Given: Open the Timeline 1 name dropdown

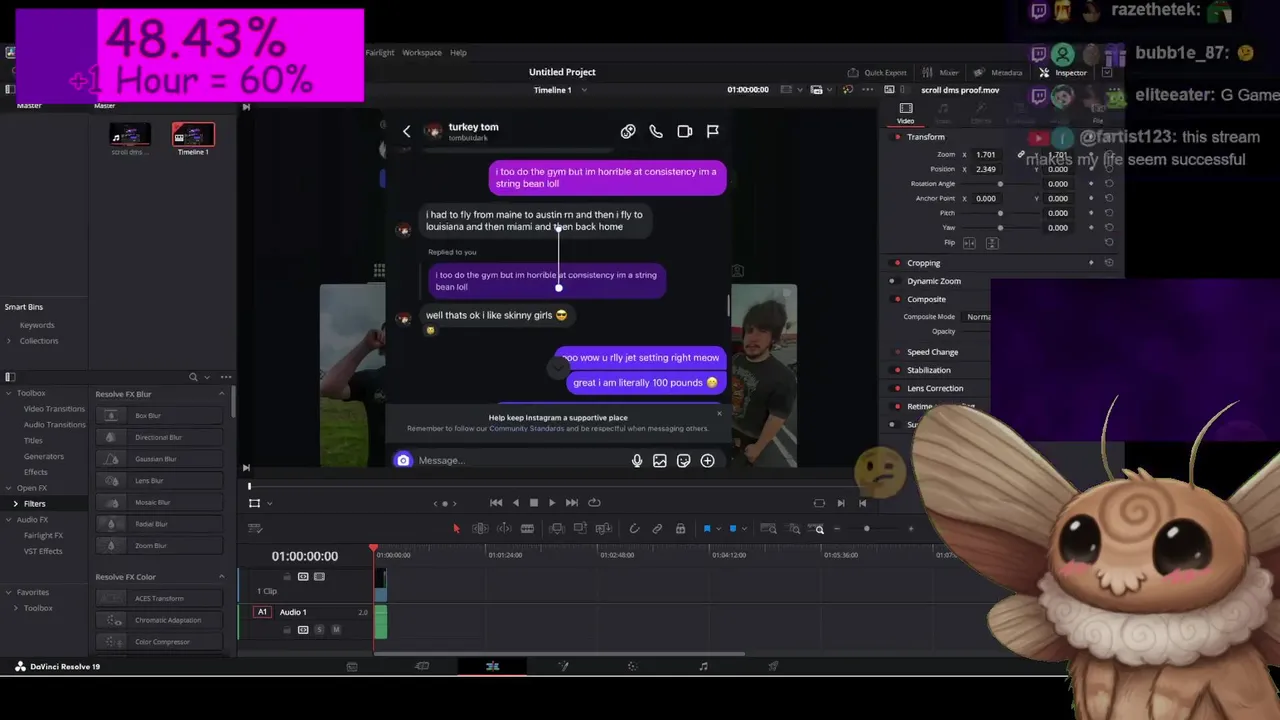Looking at the screenshot, I should (x=584, y=90).
